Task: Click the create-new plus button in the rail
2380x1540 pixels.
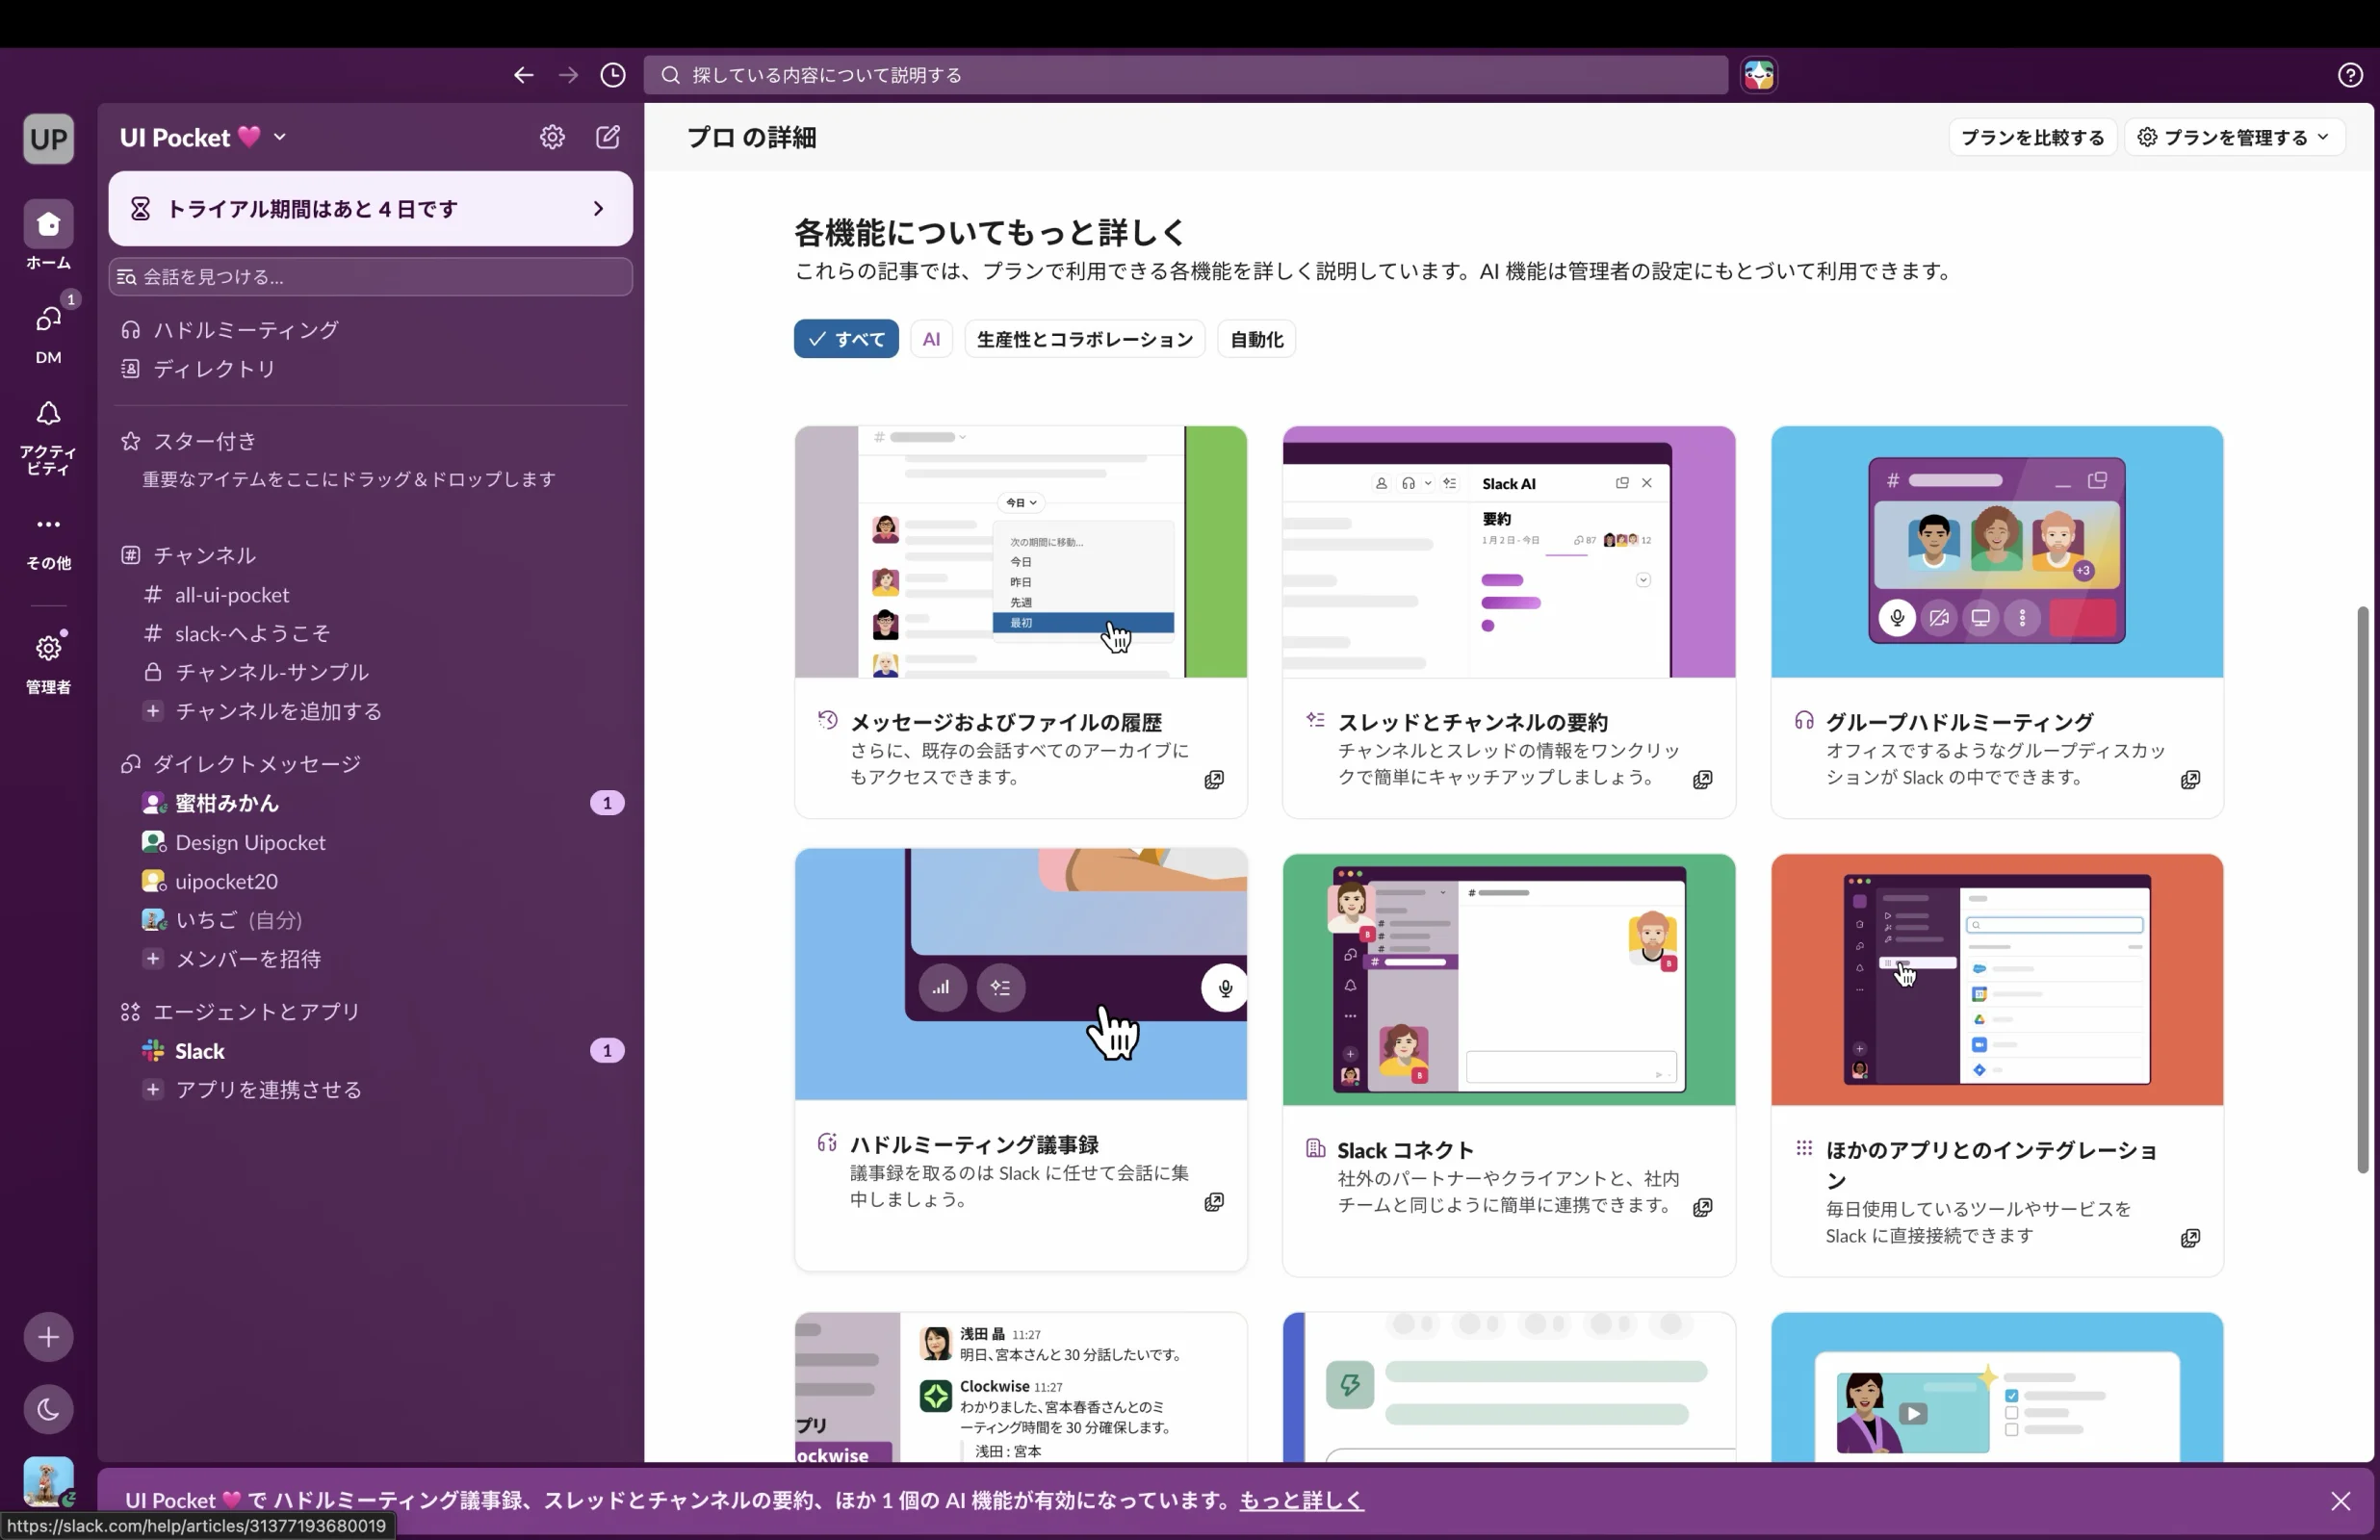Action: (48, 1336)
